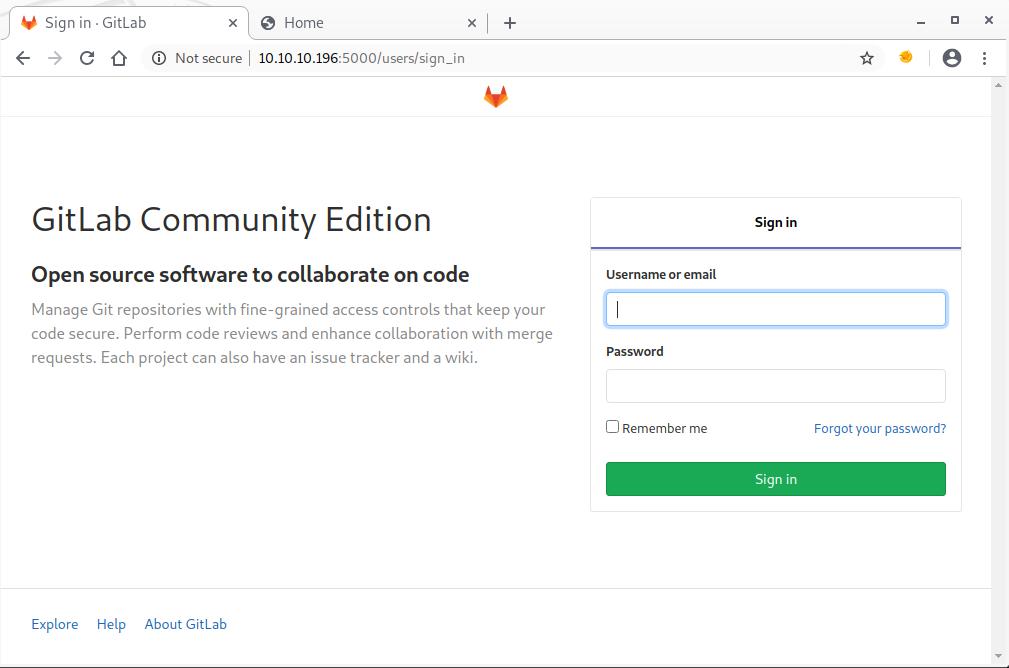The height and width of the screenshot is (668, 1009).
Task: Select the Sign in form tab
Action: coord(775,223)
